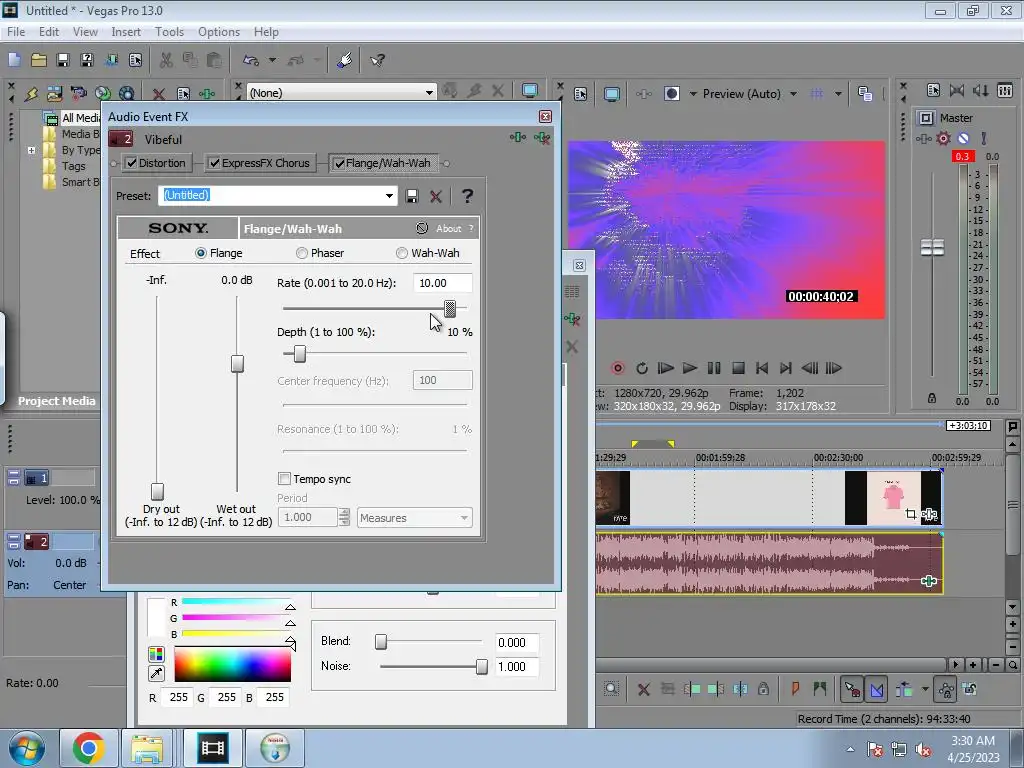Click the Remove Selected Plug-In icon

coord(541,137)
